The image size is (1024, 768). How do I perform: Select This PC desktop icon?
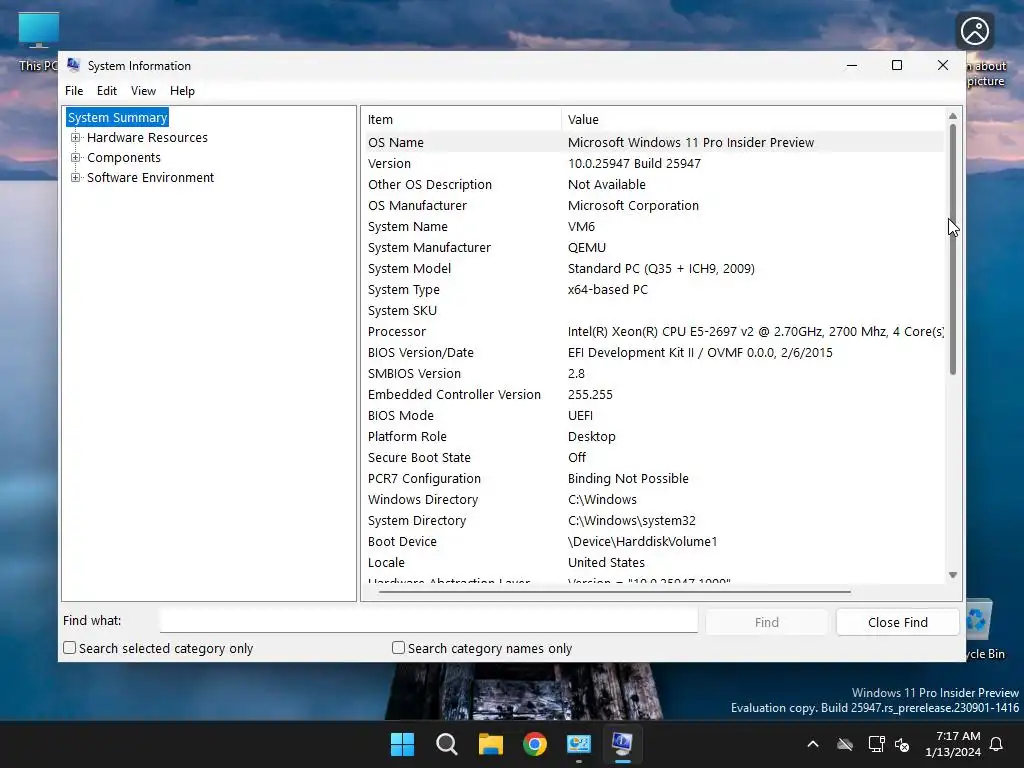point(39,40)
